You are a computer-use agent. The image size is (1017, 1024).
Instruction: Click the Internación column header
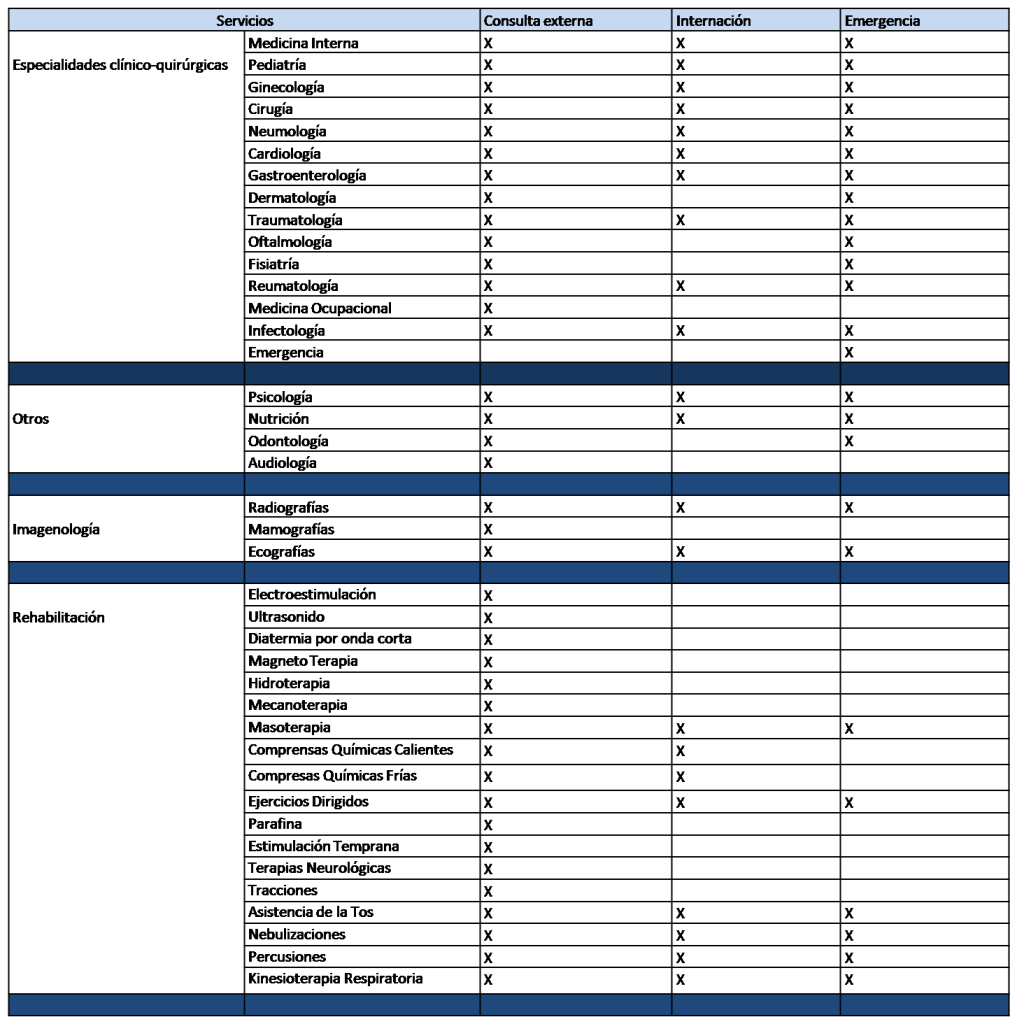click(x=712, y=21)
